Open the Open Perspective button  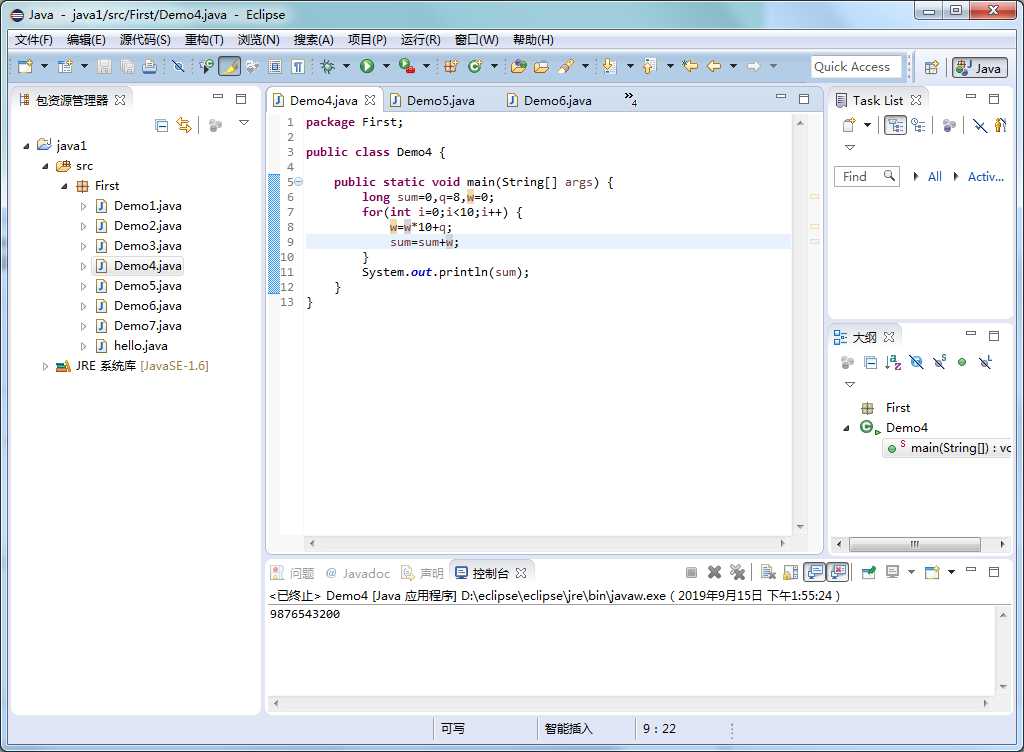pos(932,67)
